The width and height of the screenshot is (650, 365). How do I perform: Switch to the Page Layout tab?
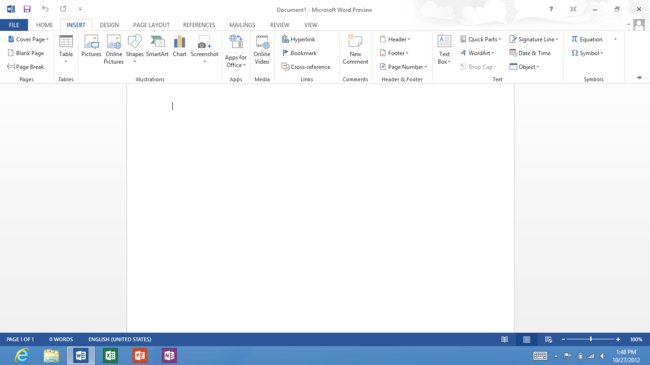(x=151, y=25)
